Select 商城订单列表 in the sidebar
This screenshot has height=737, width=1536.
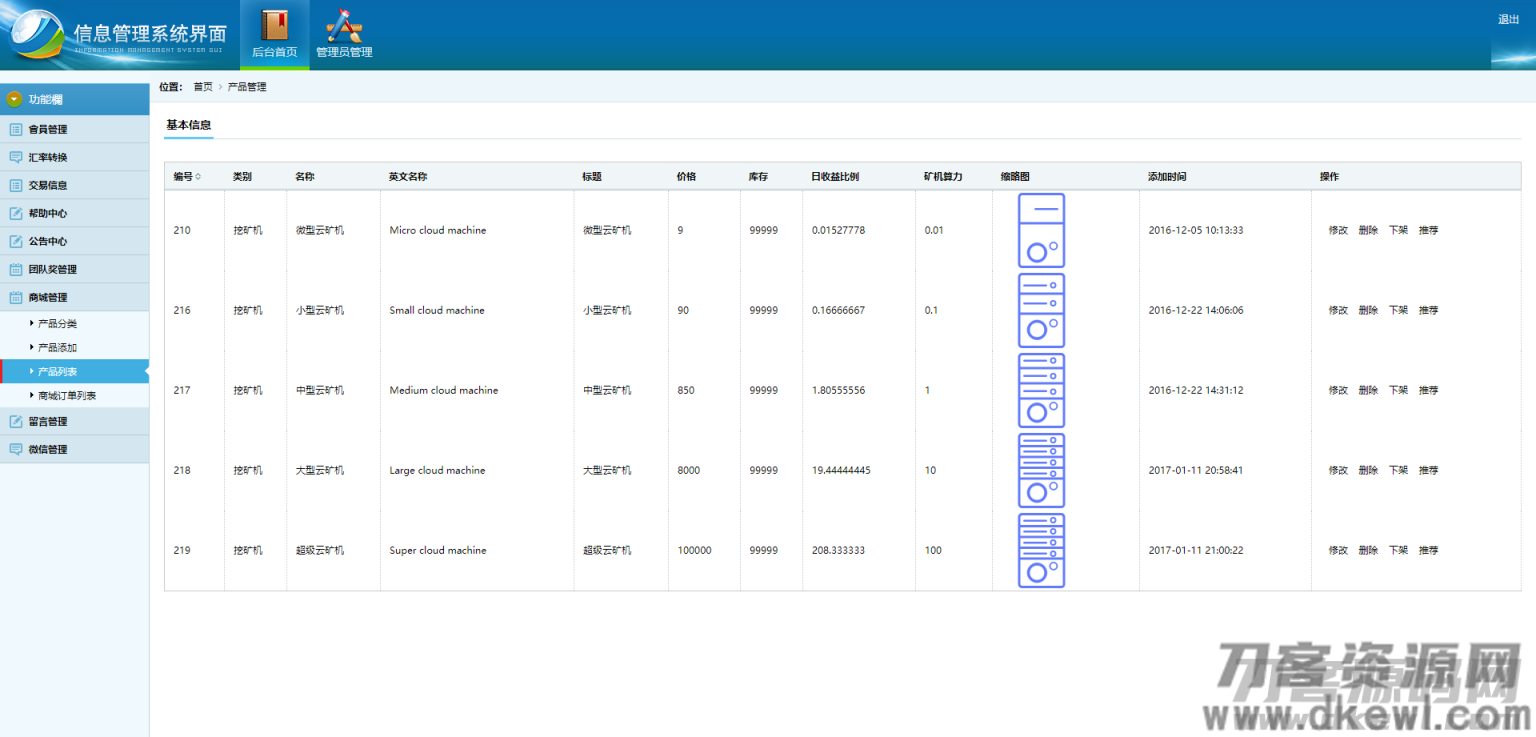click(67, 396)
